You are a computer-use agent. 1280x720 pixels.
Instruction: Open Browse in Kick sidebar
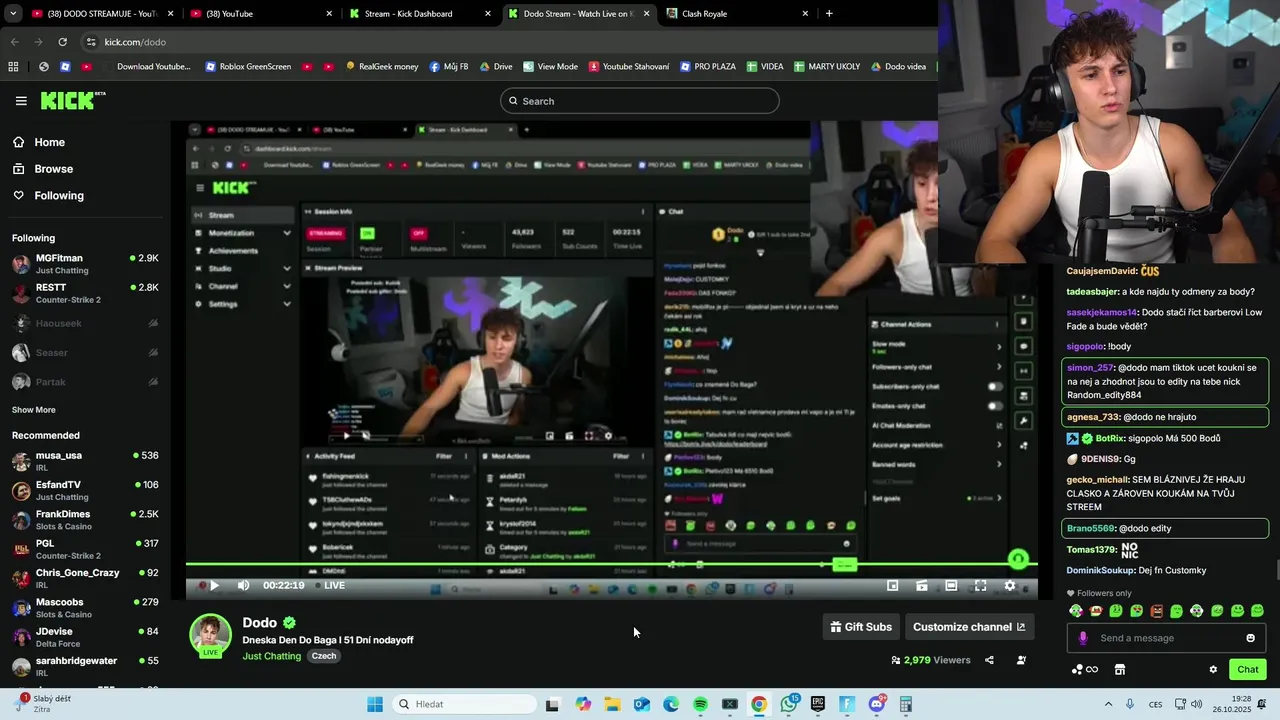[44, 169]
